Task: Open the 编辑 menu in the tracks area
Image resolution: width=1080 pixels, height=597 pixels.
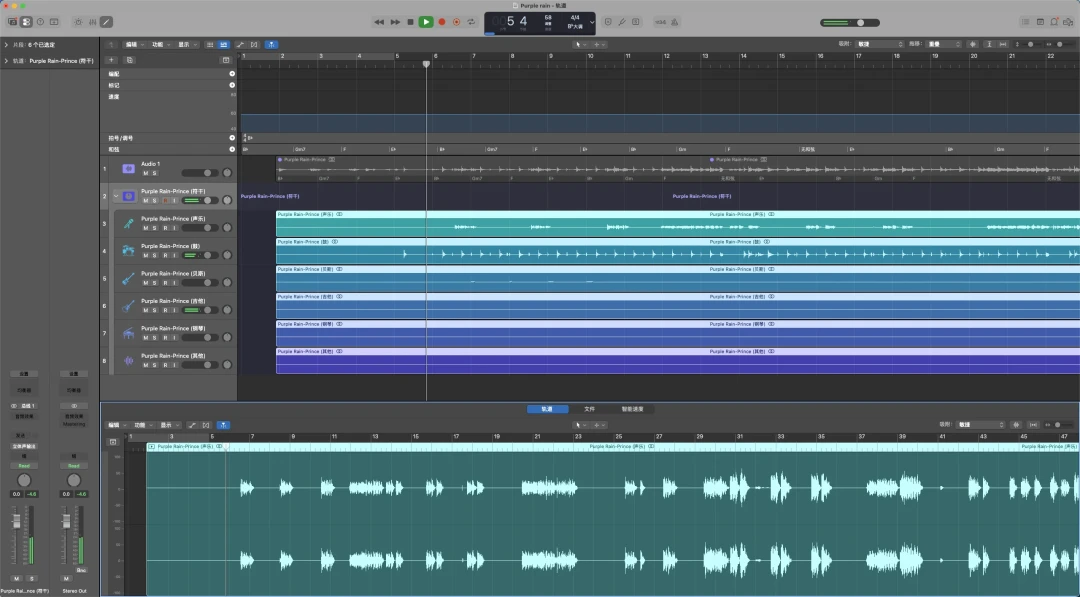Action: click(x=134, y=44)
